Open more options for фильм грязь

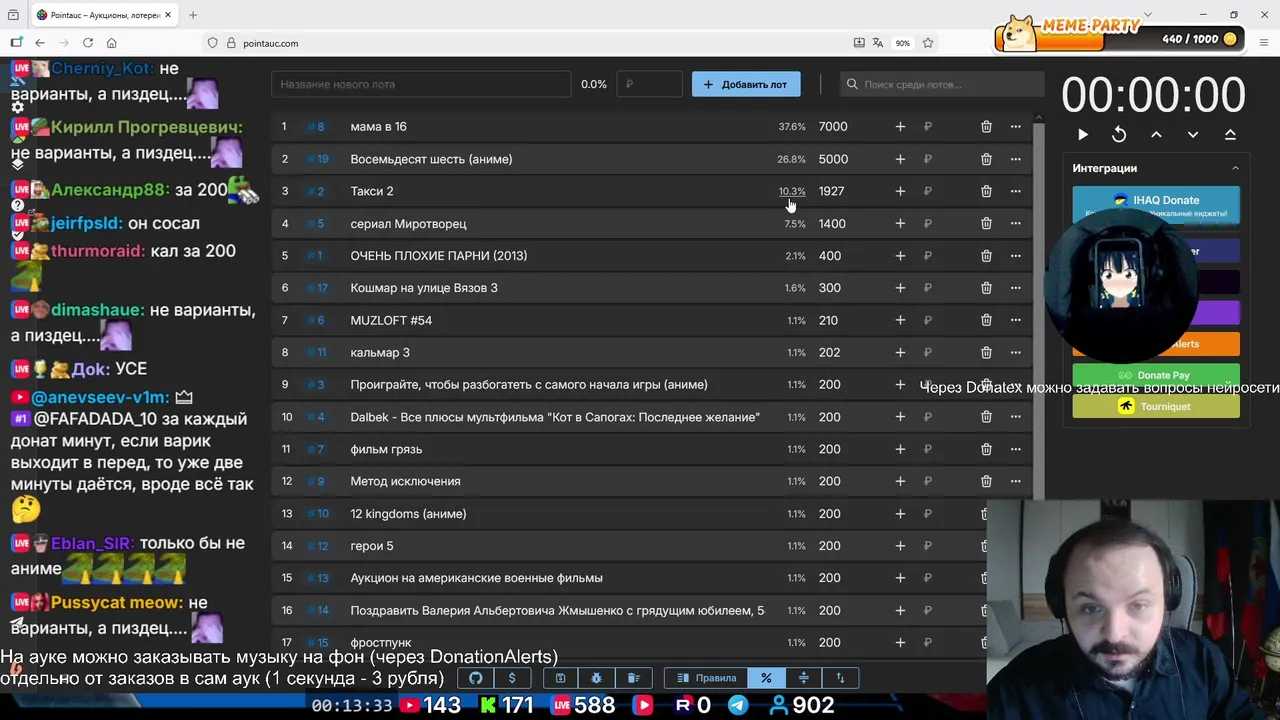pyautogui.click(x=1015, y=449)
